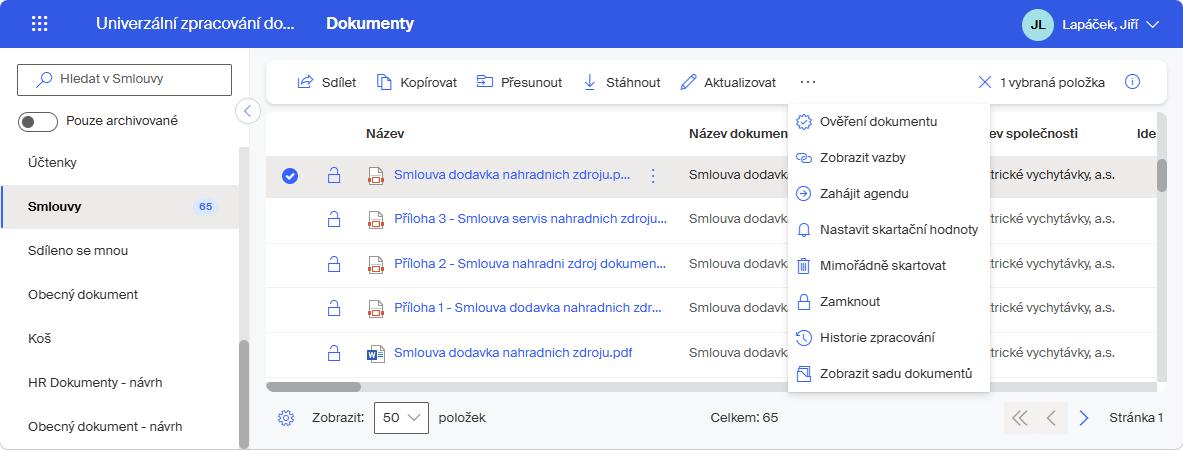Go to next page arrow
Screen dimensions: 1183x450
tap(1084, 418)
